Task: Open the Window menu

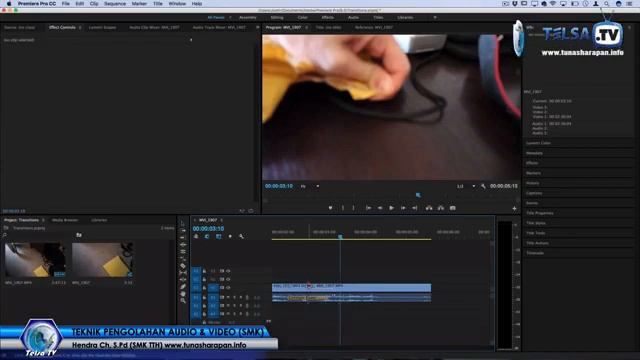Action: point(177,4)
